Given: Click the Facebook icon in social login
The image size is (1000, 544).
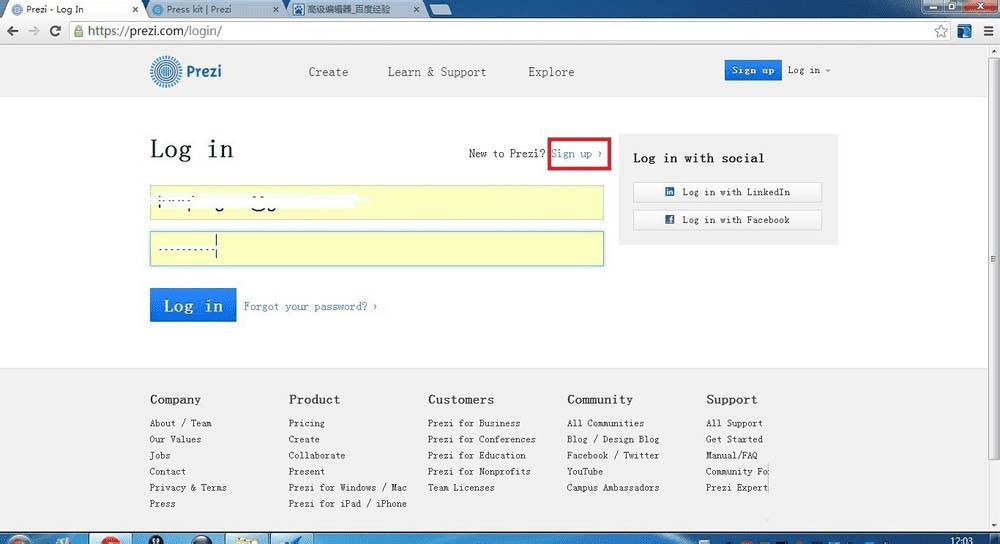Looking at the screenshot, I should pos(670,219).
